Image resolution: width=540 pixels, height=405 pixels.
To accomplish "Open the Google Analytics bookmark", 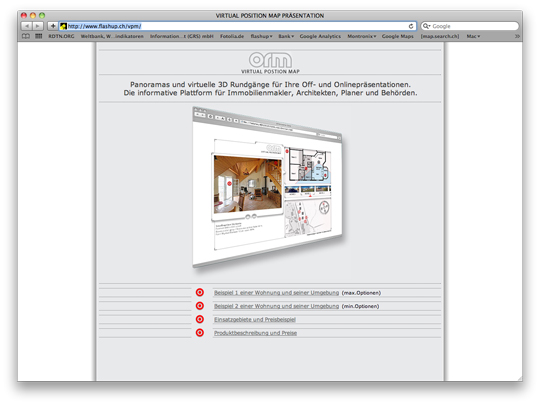I will [x=320, y=36].
